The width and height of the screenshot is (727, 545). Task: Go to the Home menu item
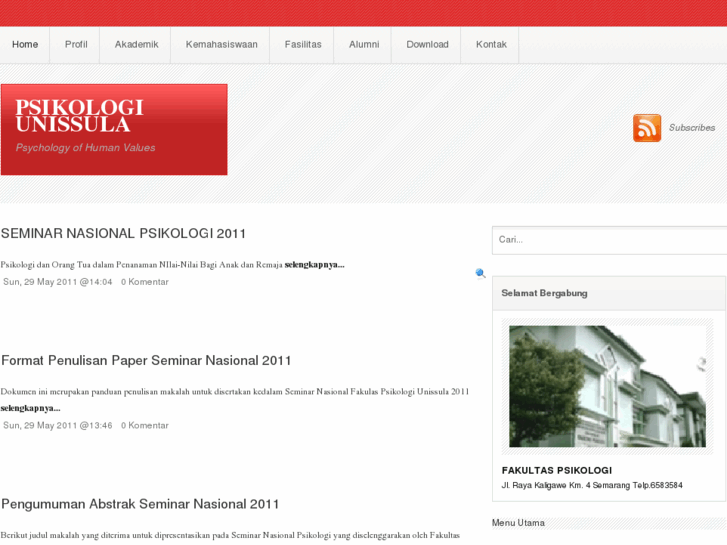pos(25,45)
